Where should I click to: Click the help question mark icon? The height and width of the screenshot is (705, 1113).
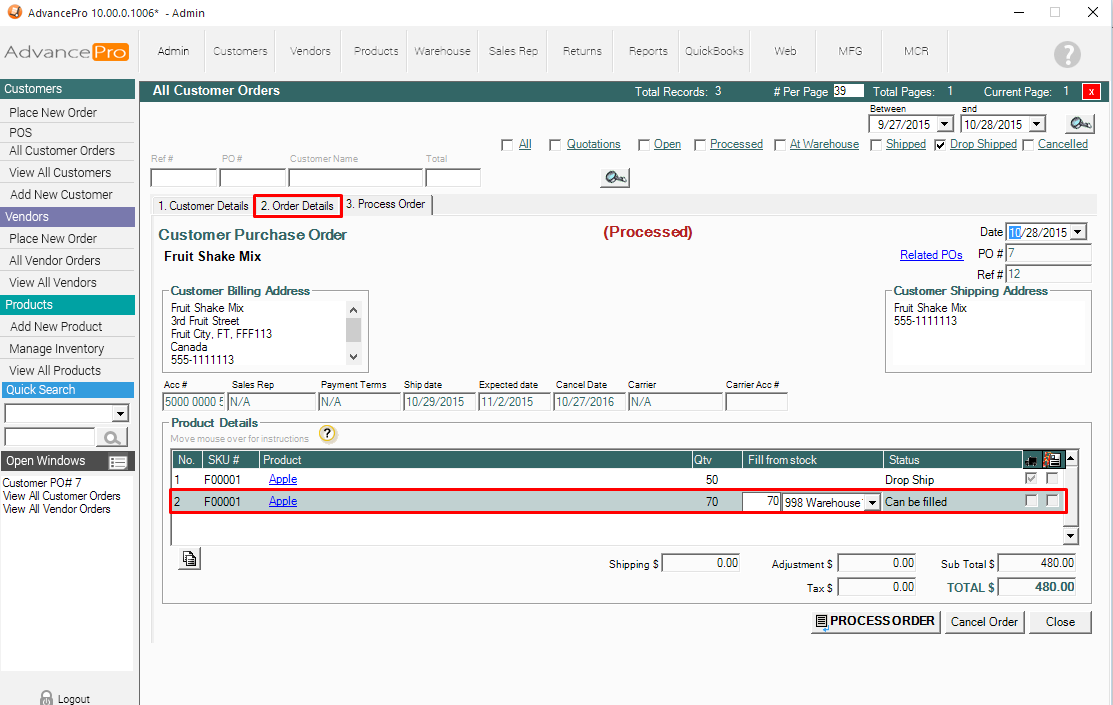pyautogui.click(x=1067, y=54)
